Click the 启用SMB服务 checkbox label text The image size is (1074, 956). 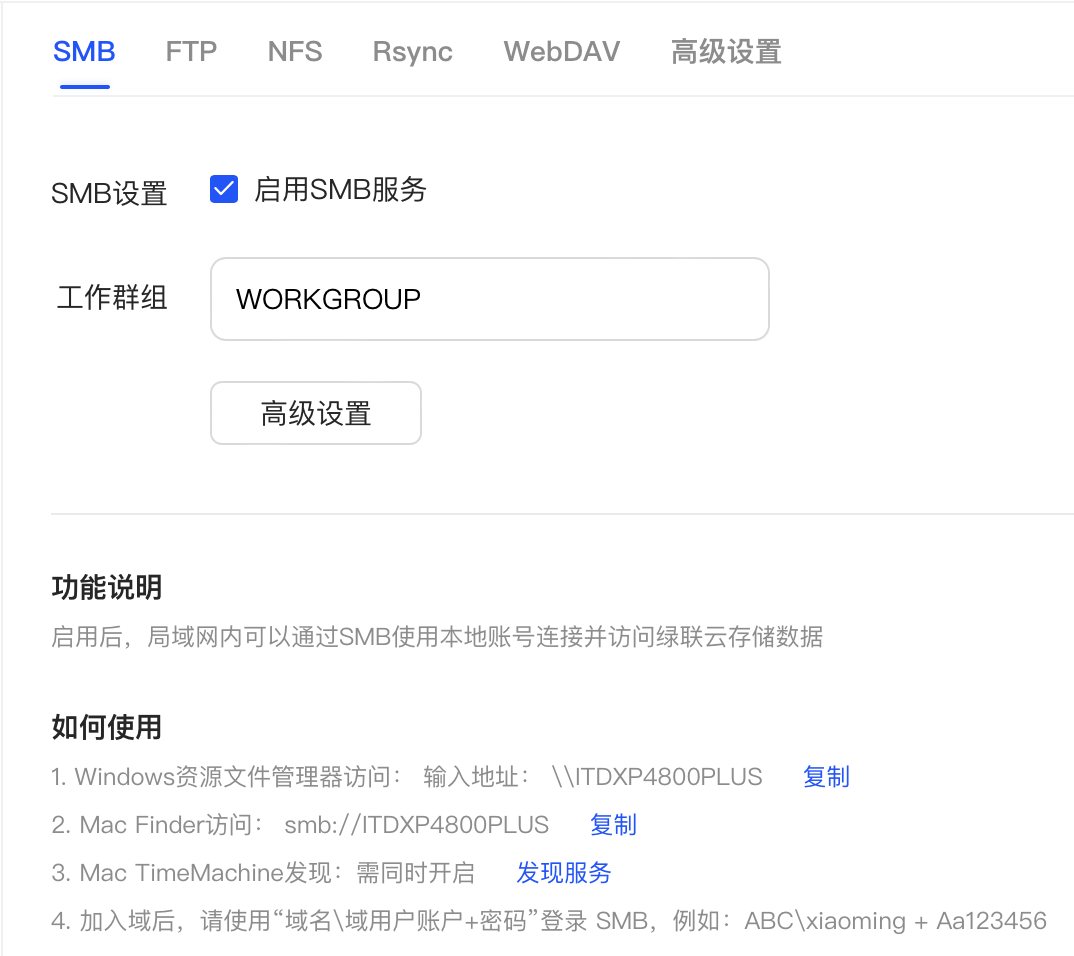point(340,189)
